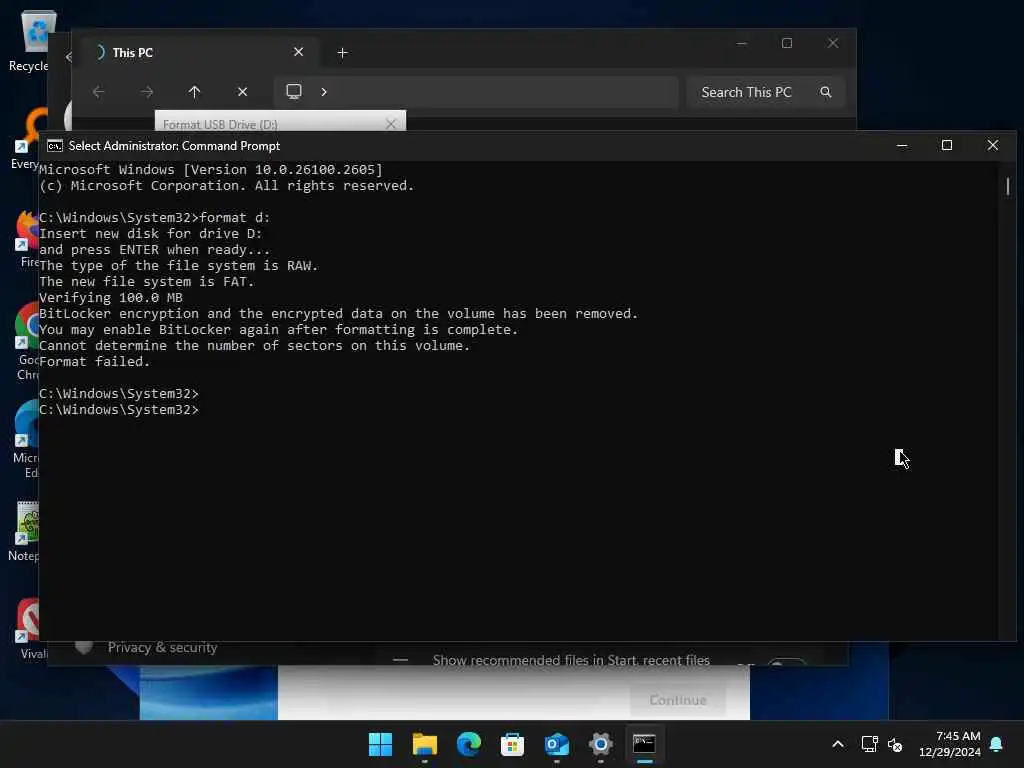Click the Continue button behind the windows
This screenshot has height=768, width=1024.
(x=678, y=700)
